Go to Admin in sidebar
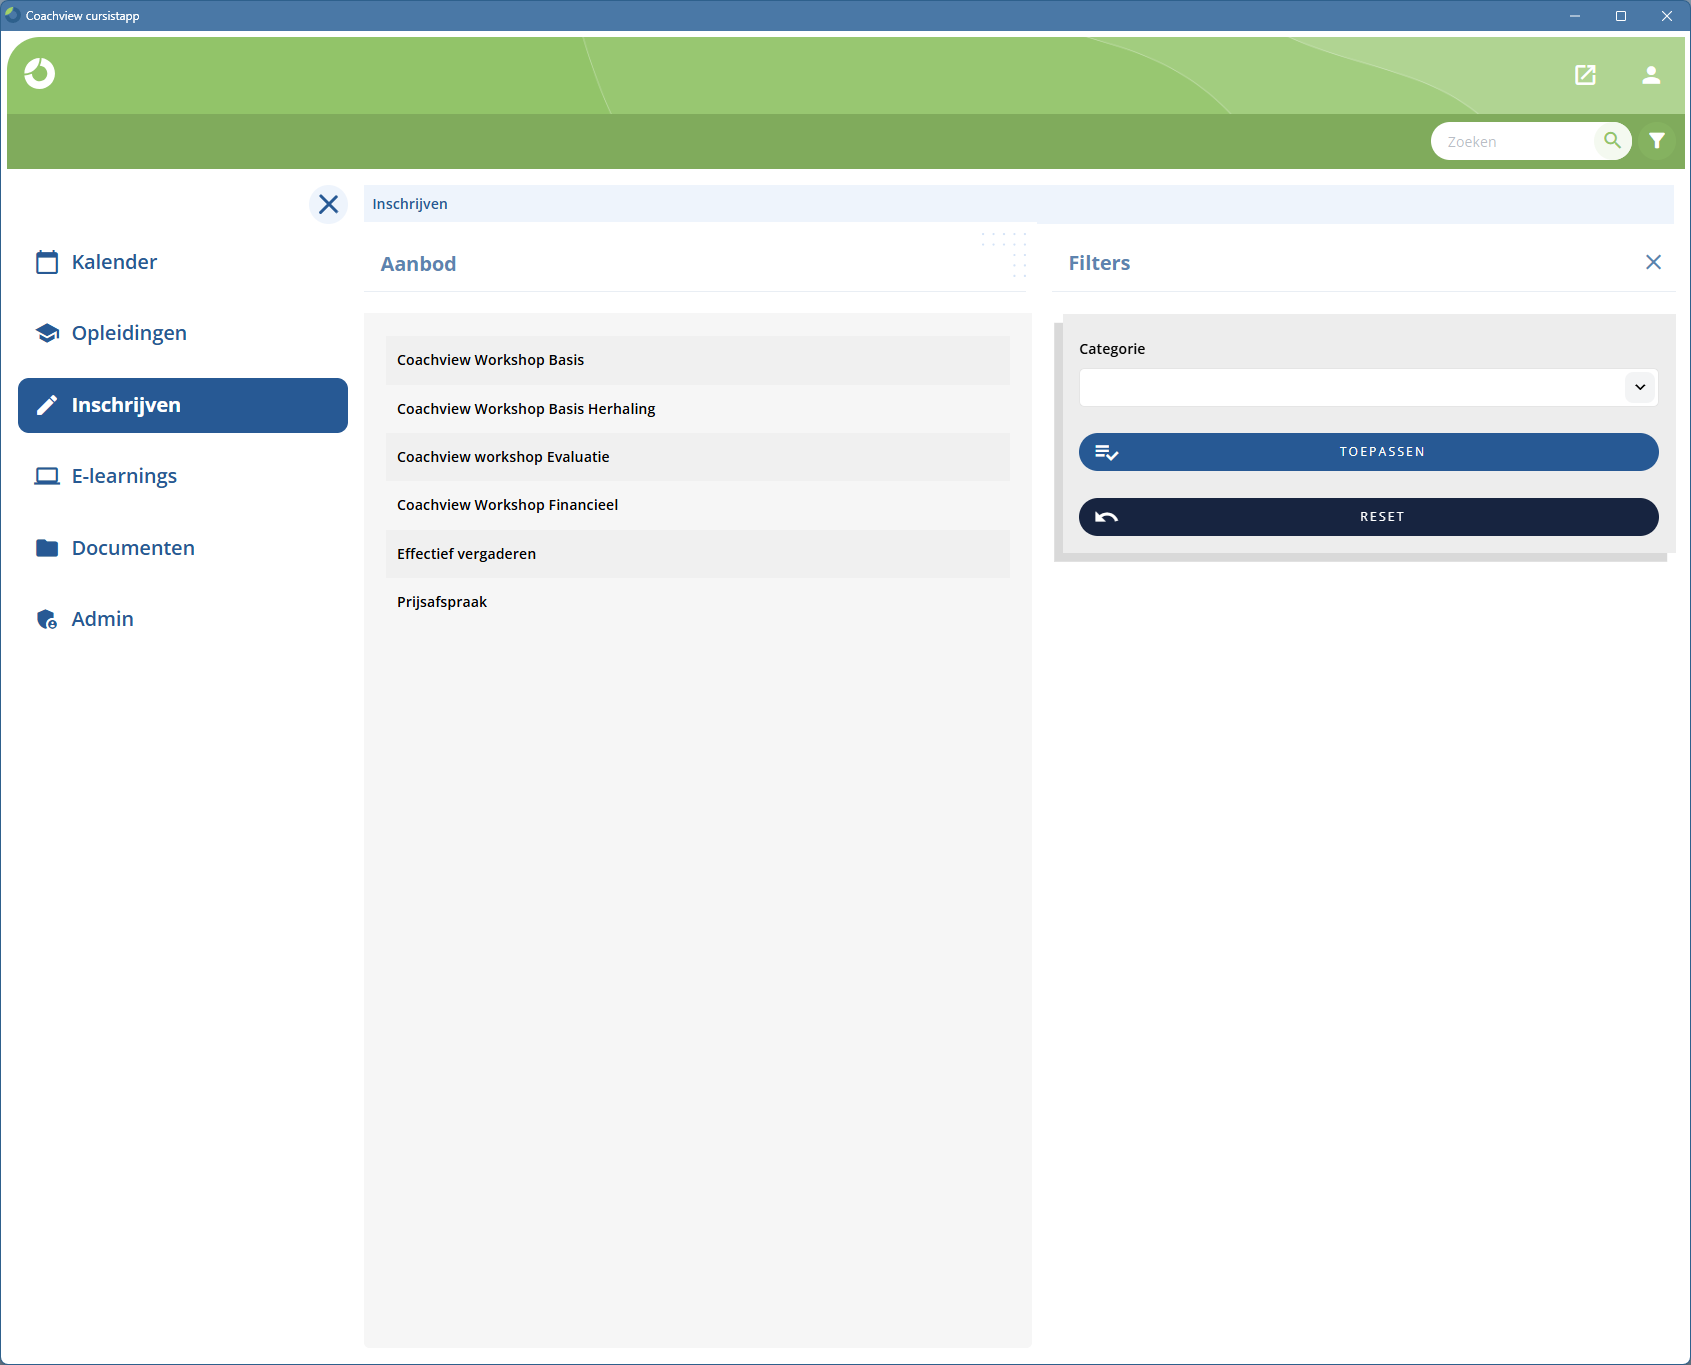The height and width of the screenshot is (1365, 1691). click(183, 619)
